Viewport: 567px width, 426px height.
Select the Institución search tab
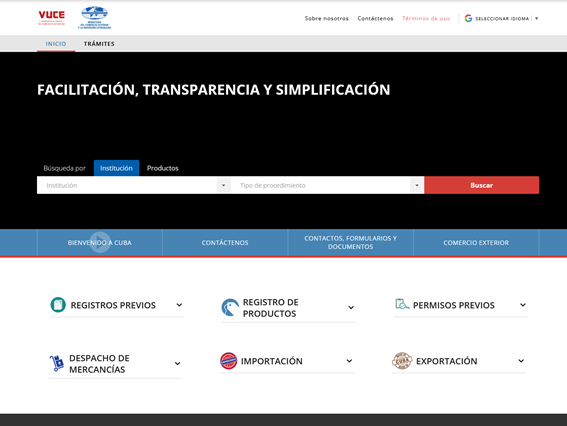click(x=116, y=168)
